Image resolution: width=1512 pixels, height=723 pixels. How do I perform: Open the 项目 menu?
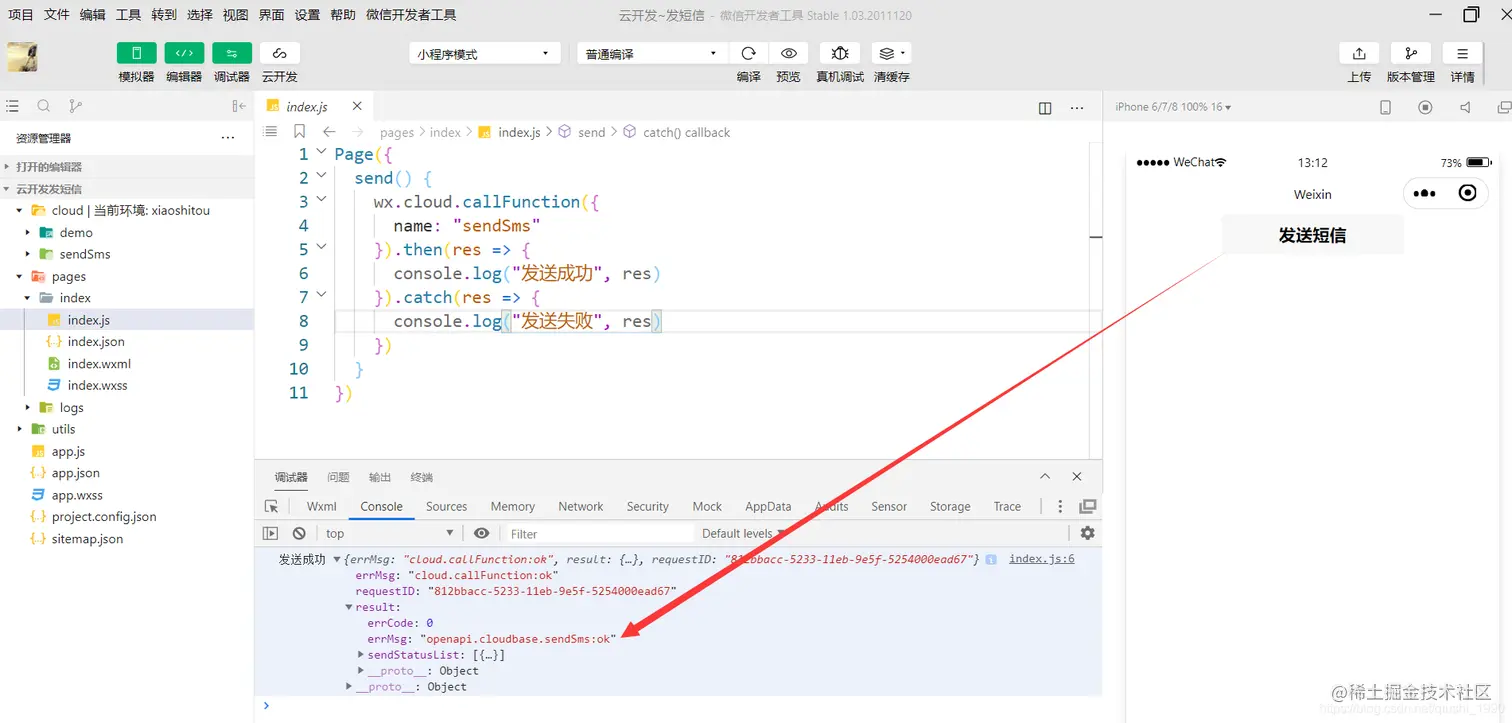coord(21,15)
